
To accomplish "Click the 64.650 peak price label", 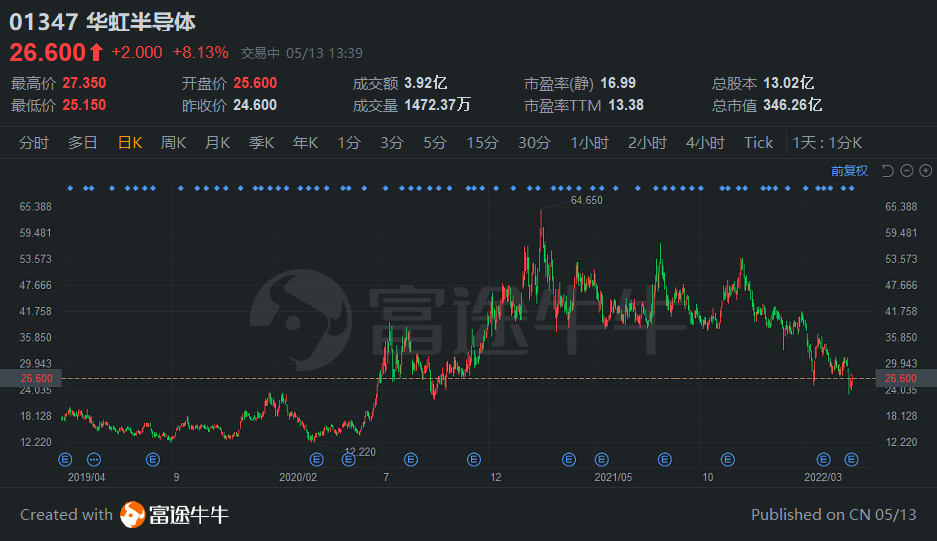I will [x=586, y=200].
